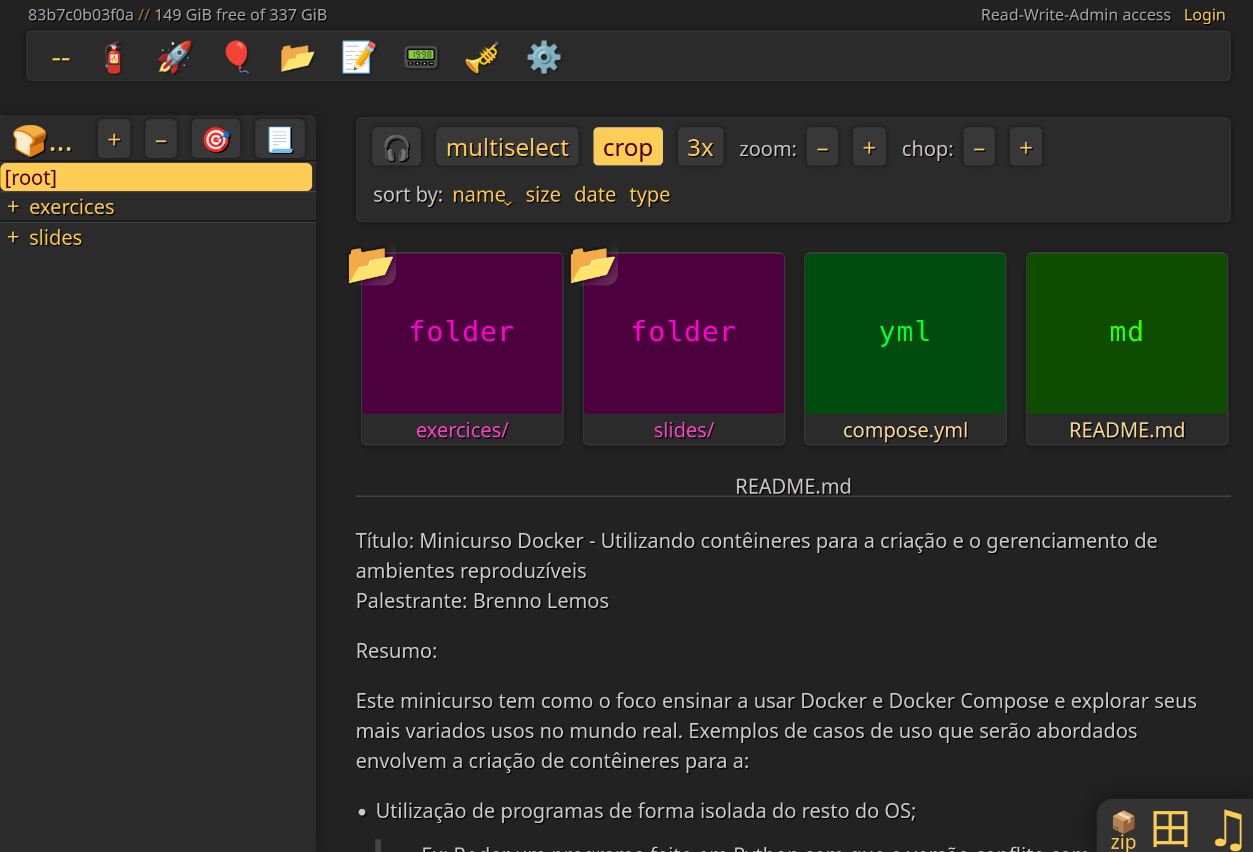Open the notepad new-file icon
The image size is (1253, 852).
(x=358, y=57)
